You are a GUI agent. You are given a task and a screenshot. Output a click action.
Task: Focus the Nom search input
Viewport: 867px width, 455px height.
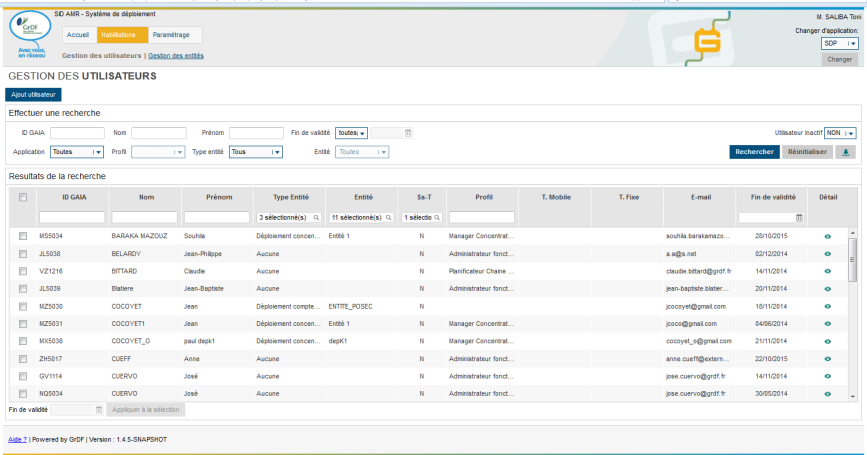pyautogui.click(x=159, y=133)
